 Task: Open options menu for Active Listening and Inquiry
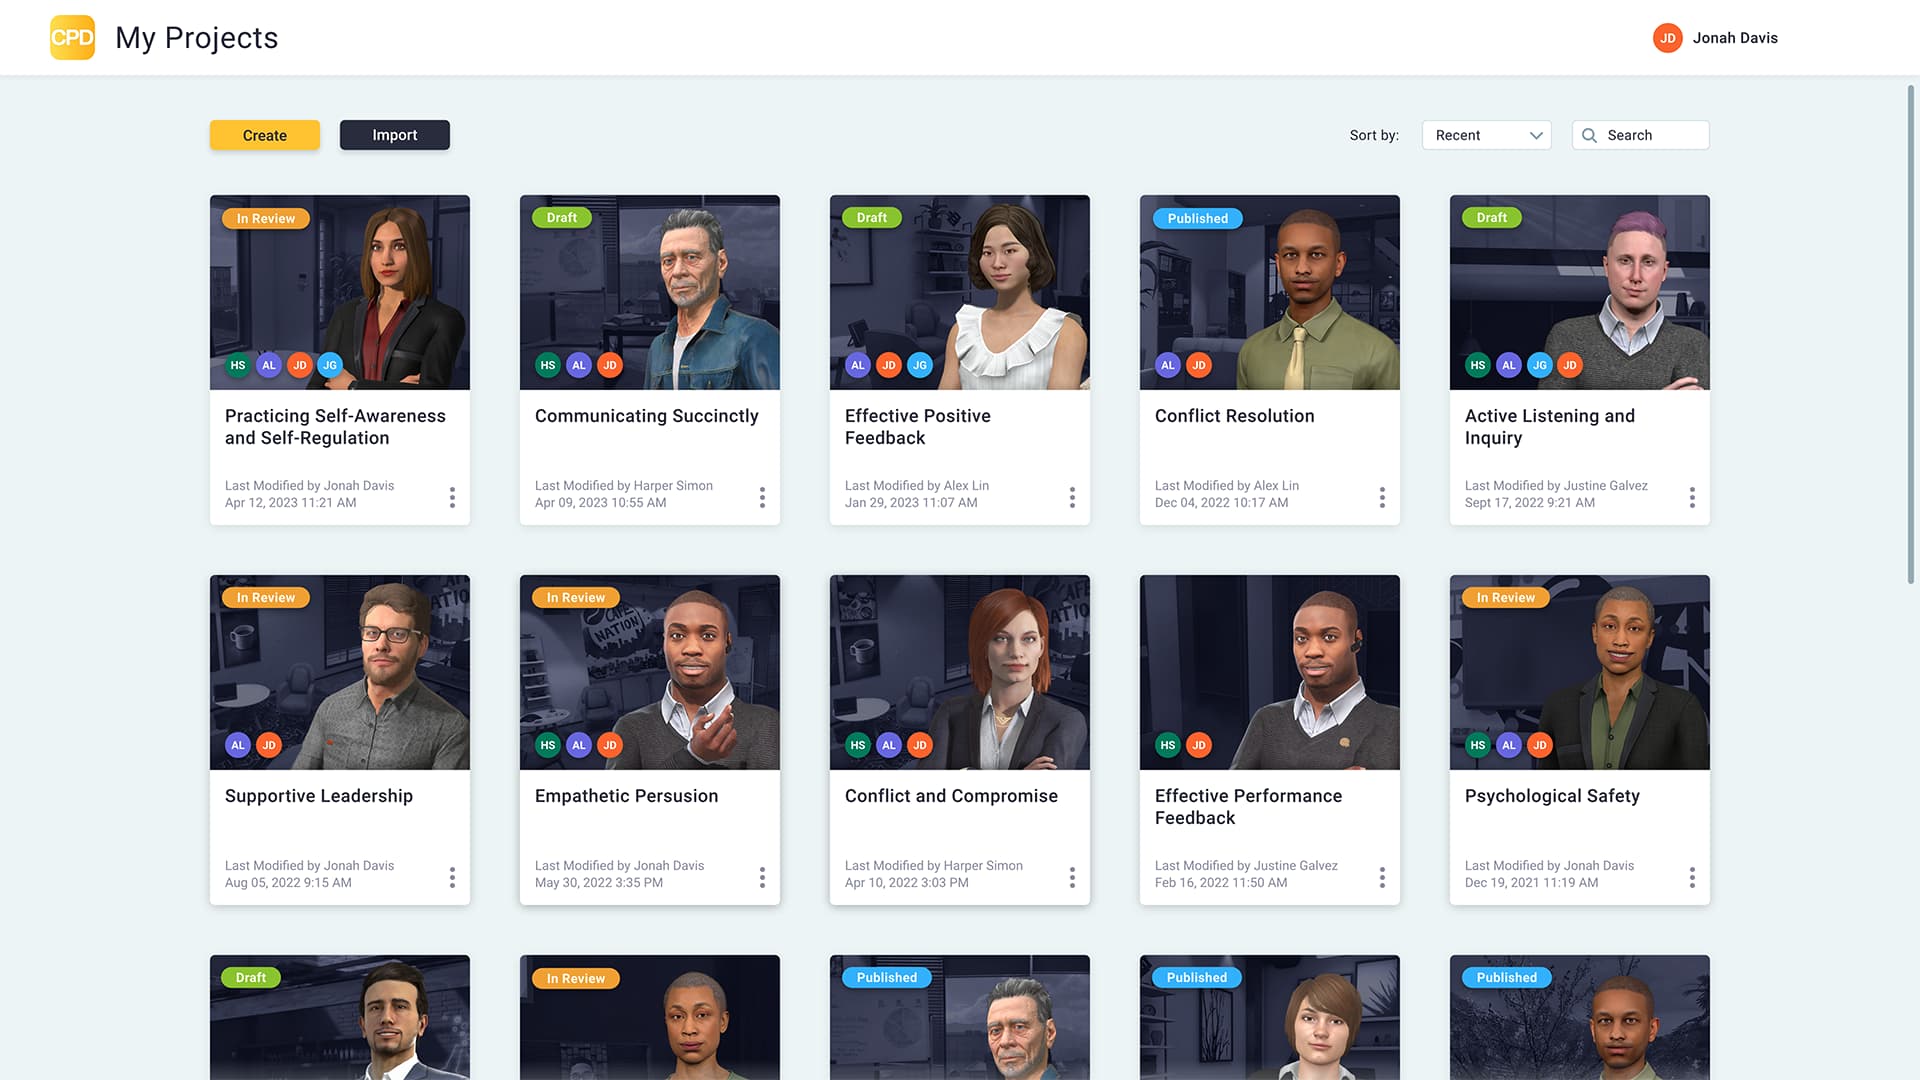tap(1692, 497)
